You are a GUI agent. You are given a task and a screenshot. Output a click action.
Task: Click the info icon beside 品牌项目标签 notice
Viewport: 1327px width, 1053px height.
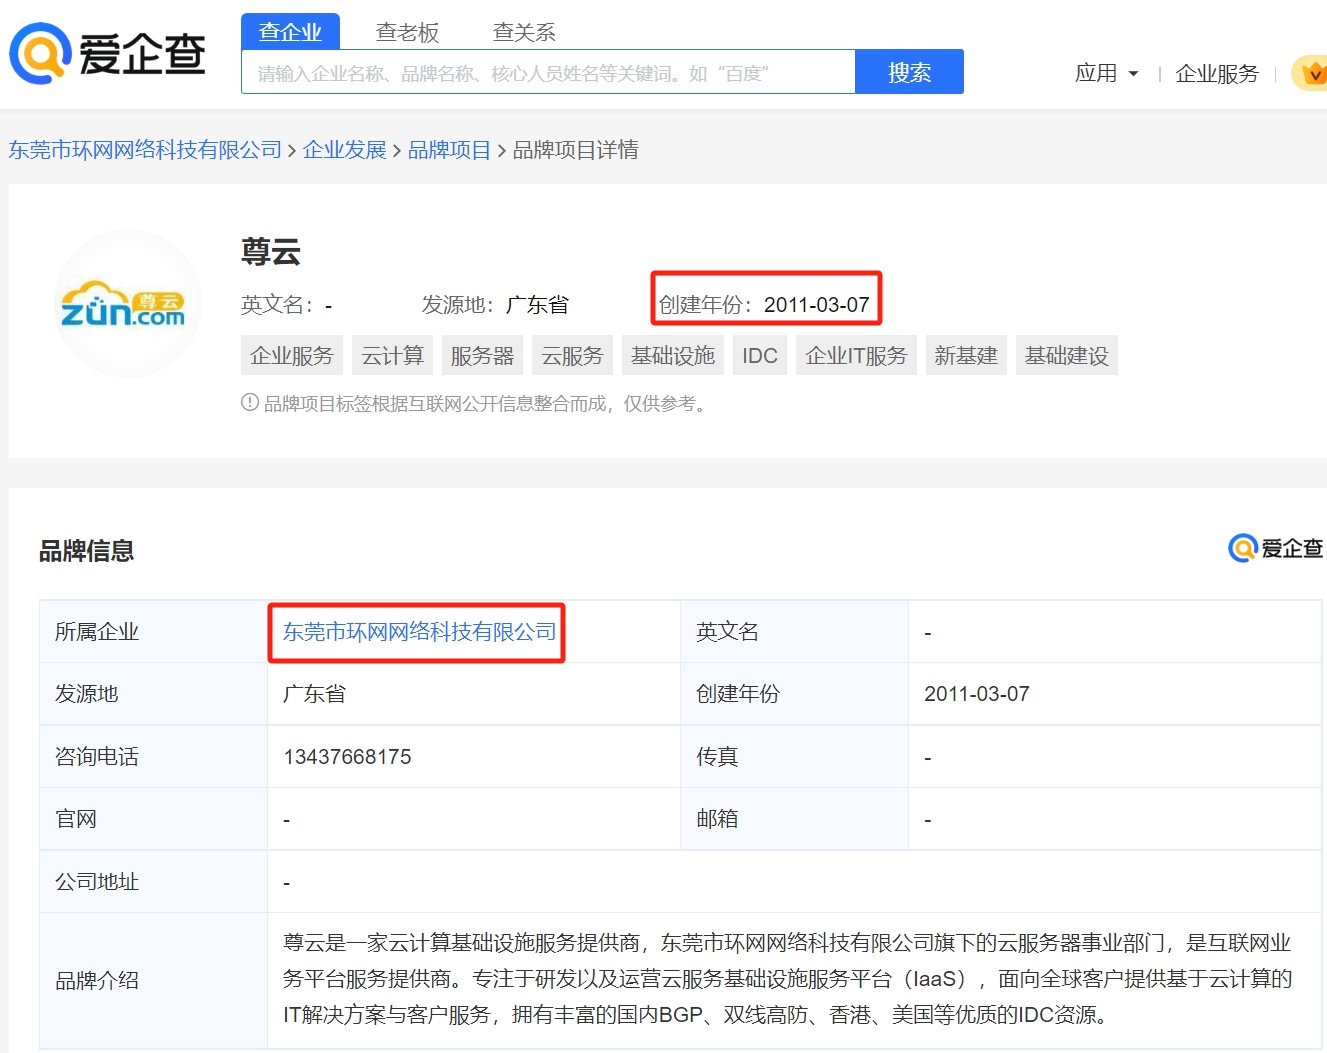[250, 402]
